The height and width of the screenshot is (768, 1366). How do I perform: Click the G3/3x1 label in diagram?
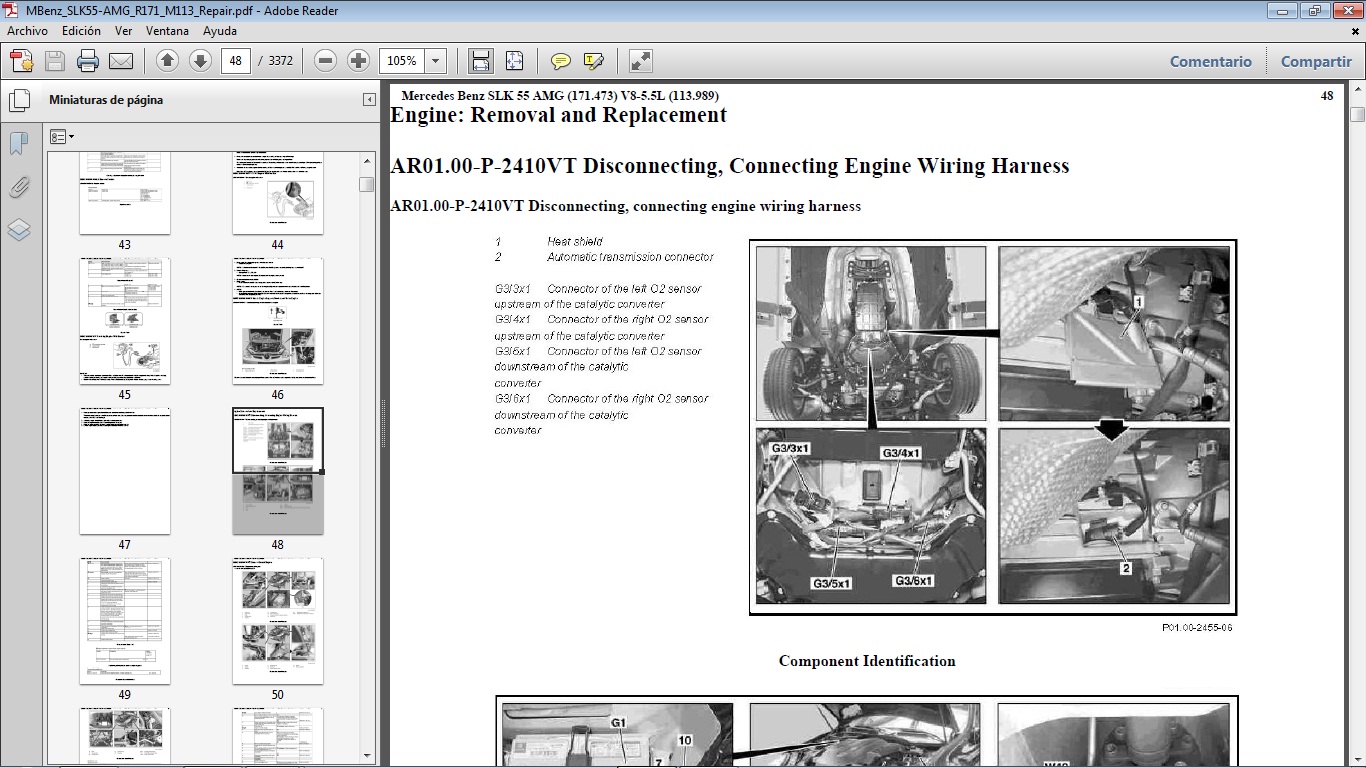(791, 449)
